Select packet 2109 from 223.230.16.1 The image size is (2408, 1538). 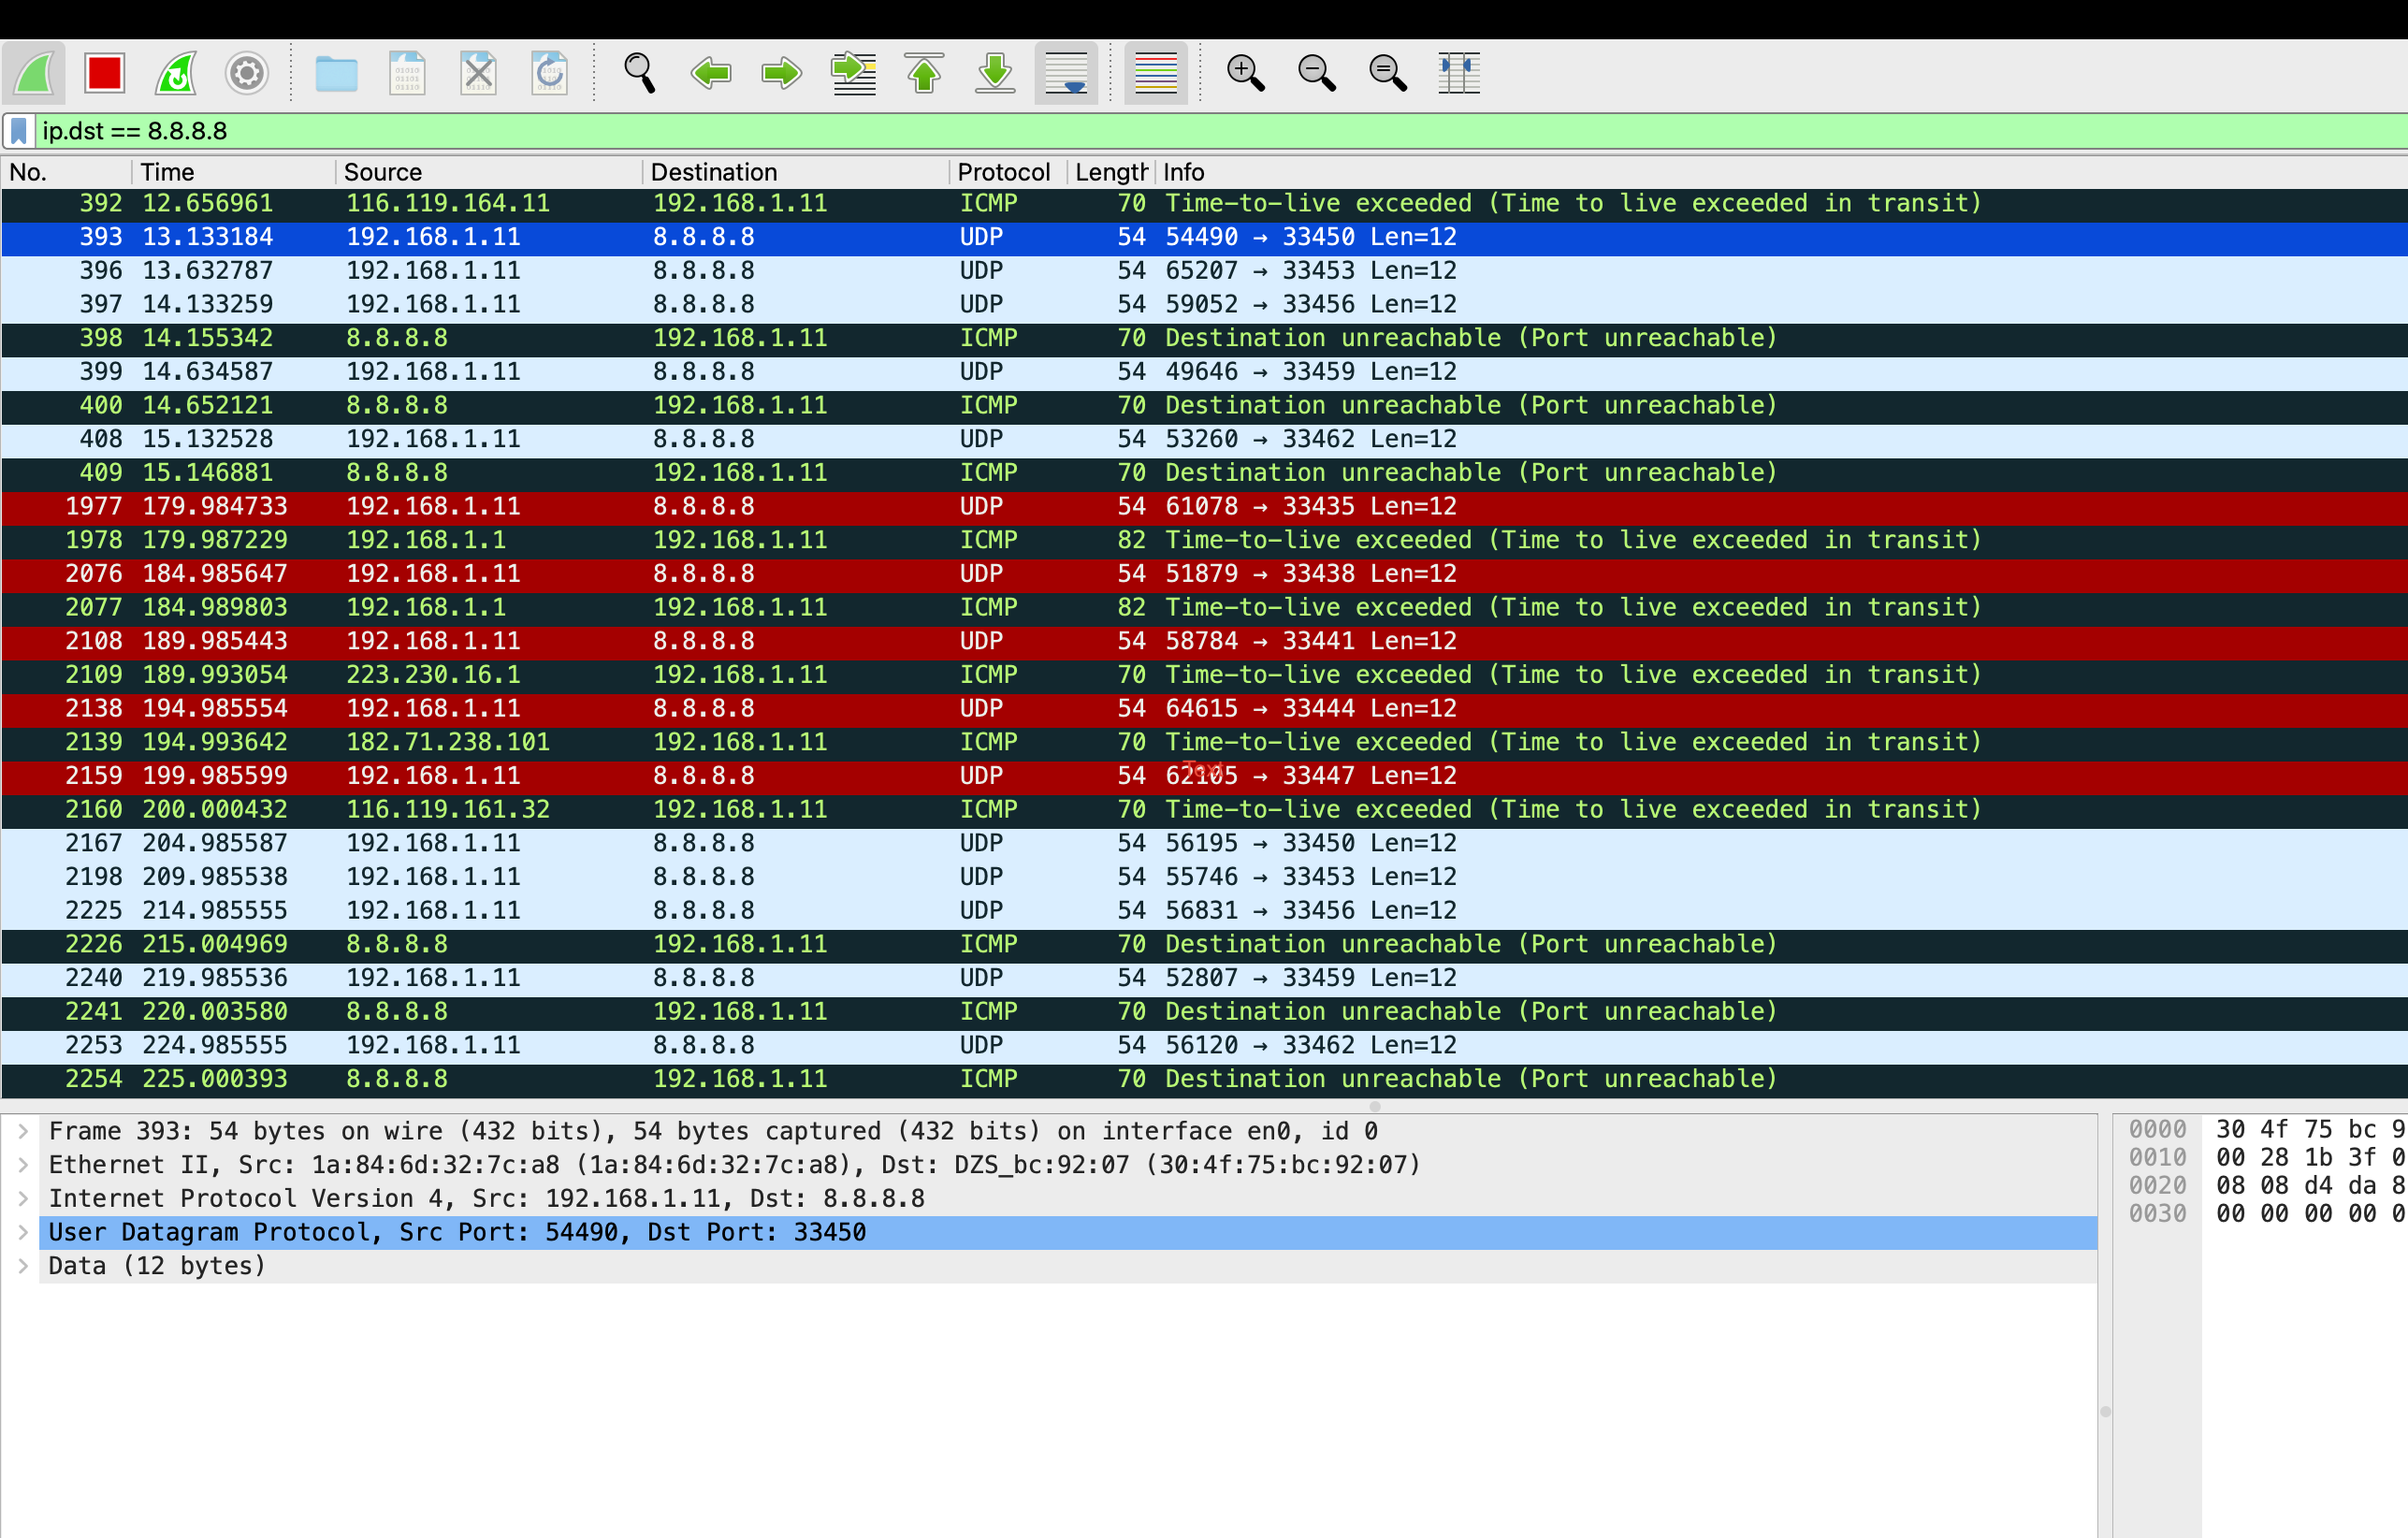1204,675
